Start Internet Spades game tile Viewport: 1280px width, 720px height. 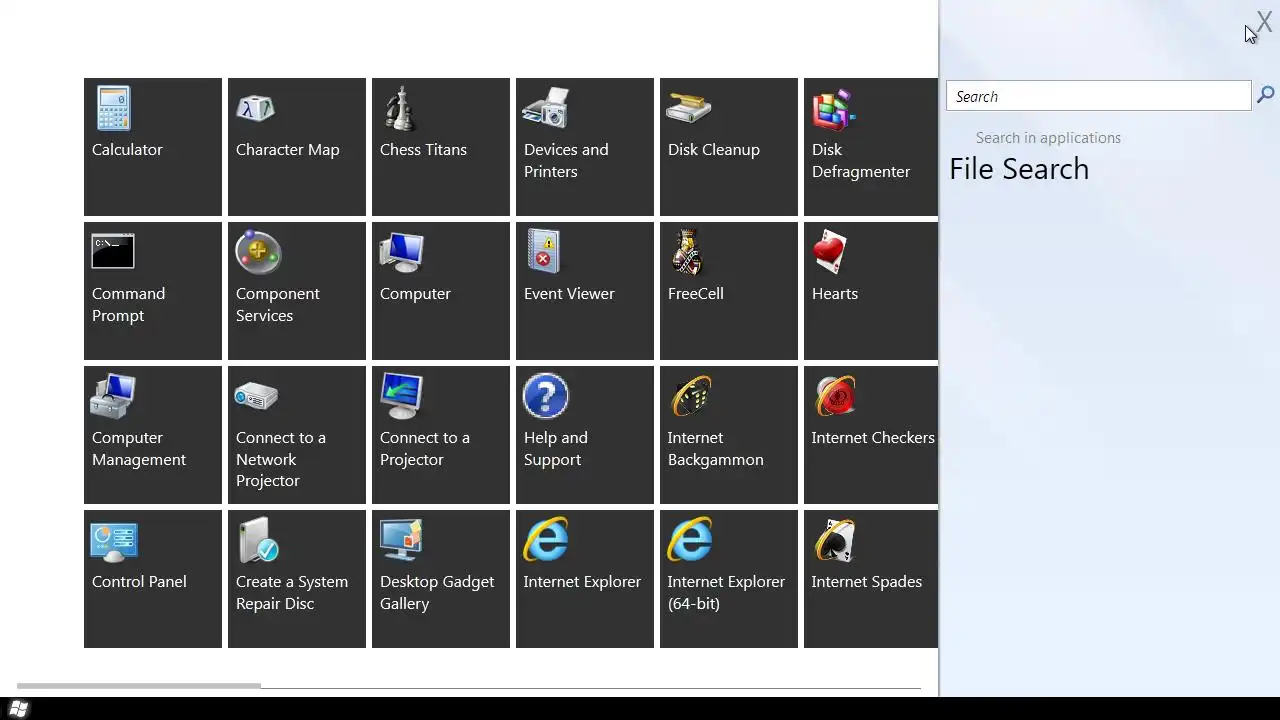(871, 579)
